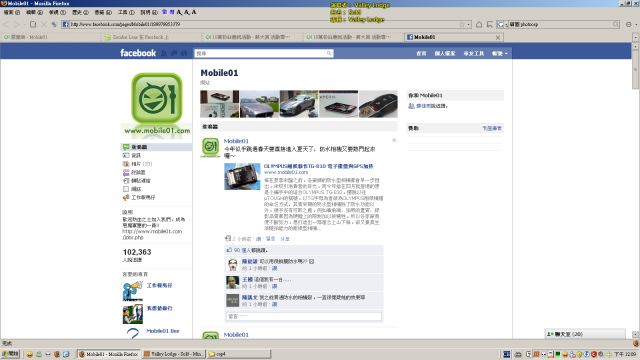The height and width of the screenshot is (360, 640).
Task: Click the Firefox back arrow button
Action: [x=7, y=24]
